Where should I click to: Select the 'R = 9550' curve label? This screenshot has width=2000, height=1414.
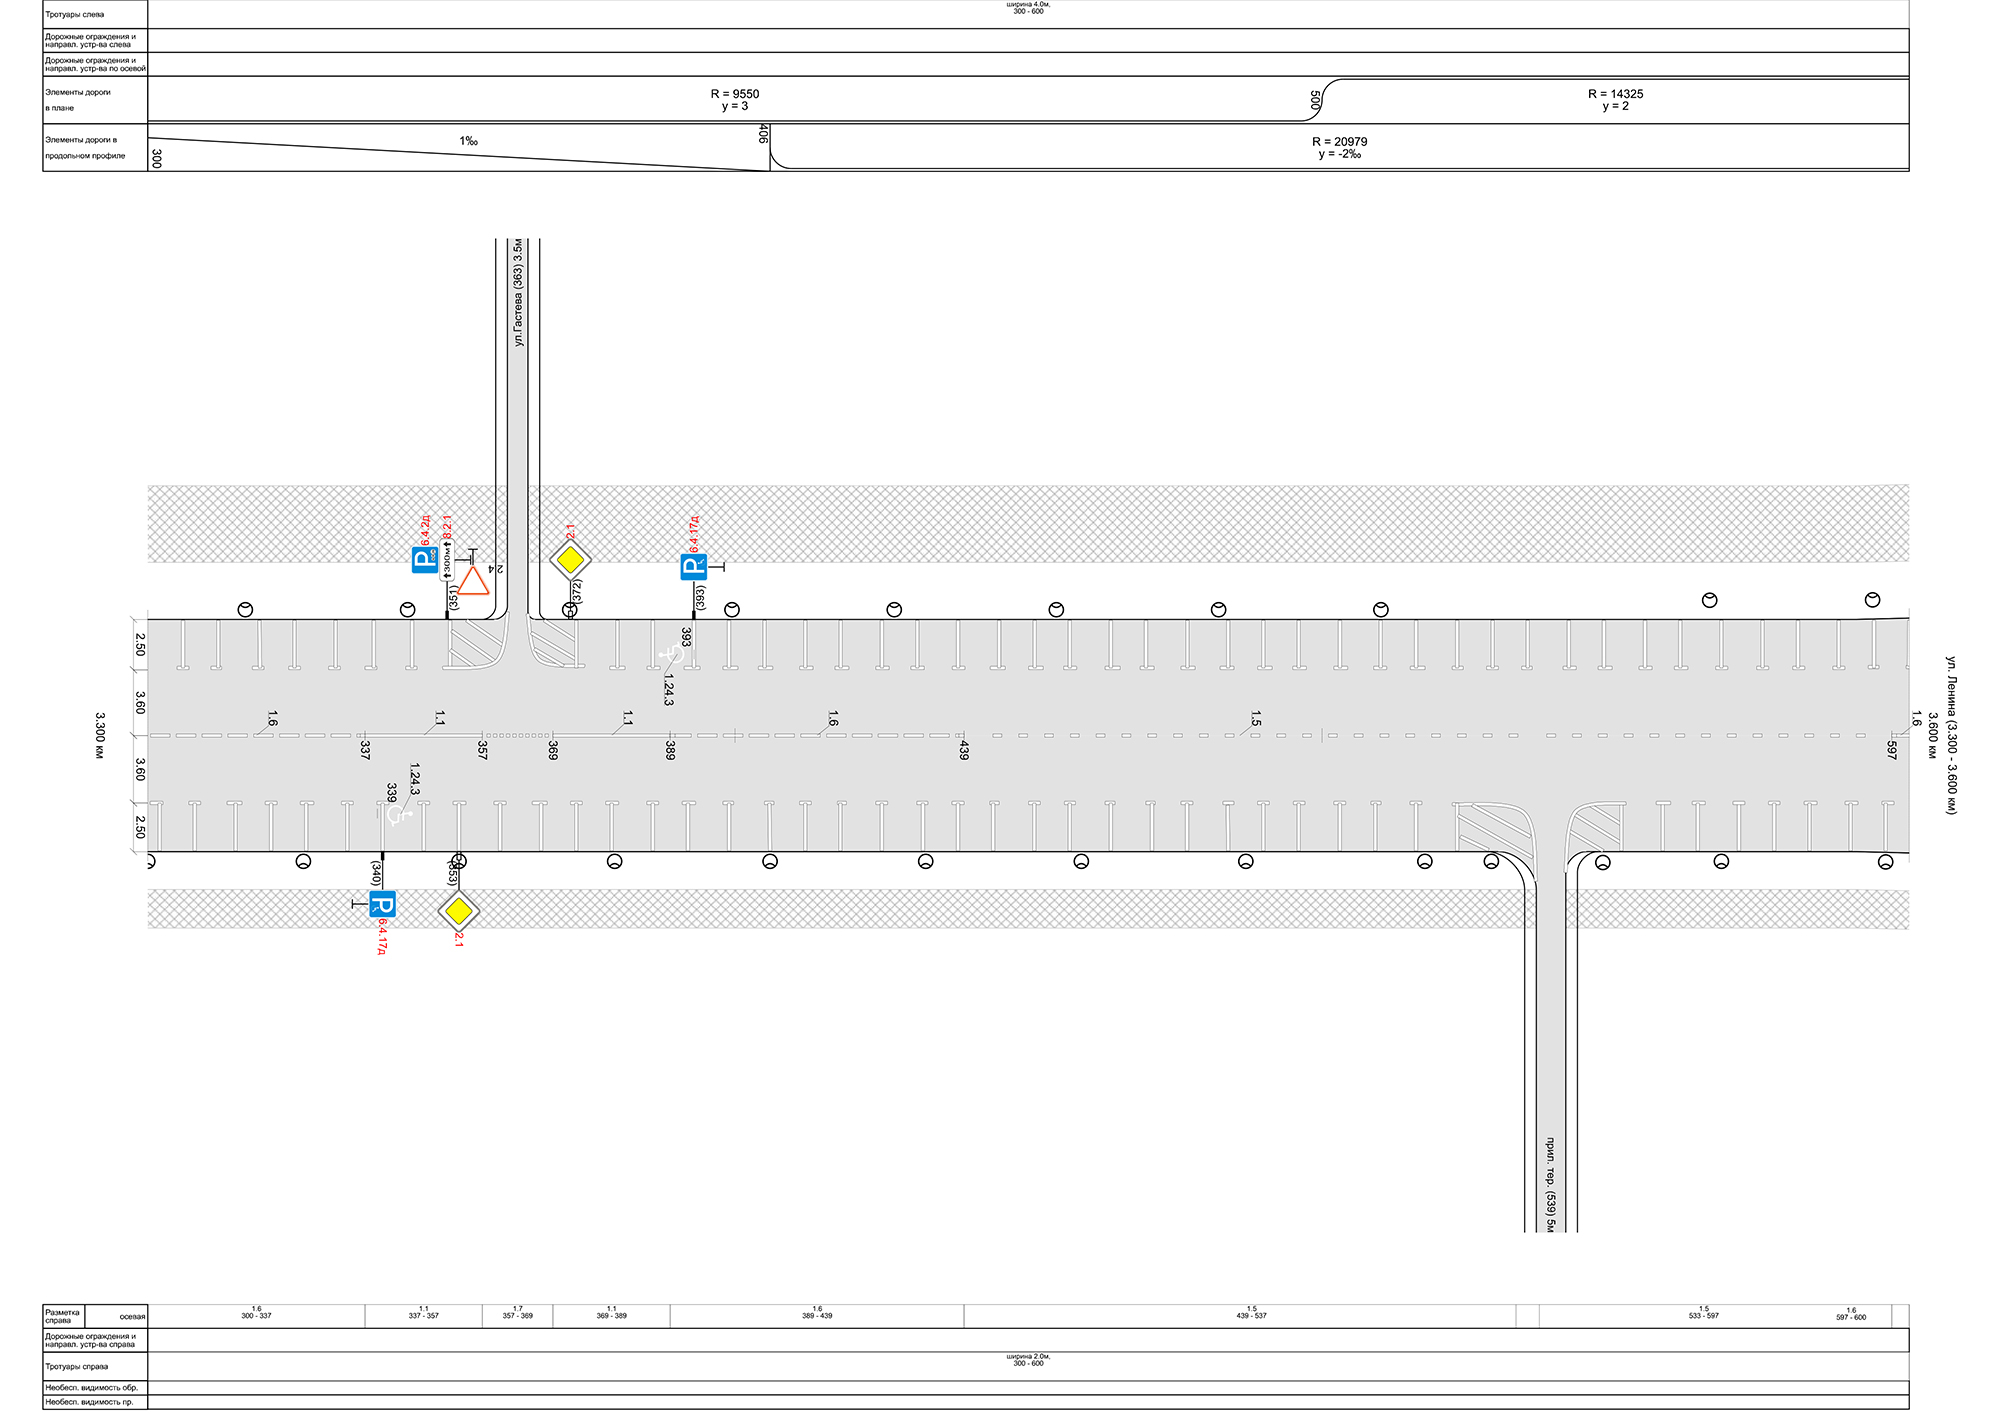point(735,94)
